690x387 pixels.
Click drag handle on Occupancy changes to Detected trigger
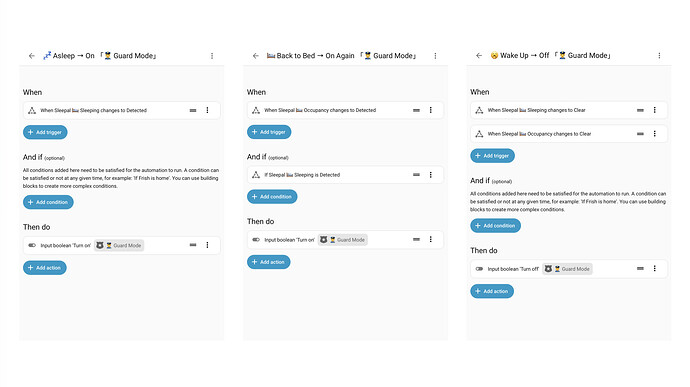[x=416, y=110]
